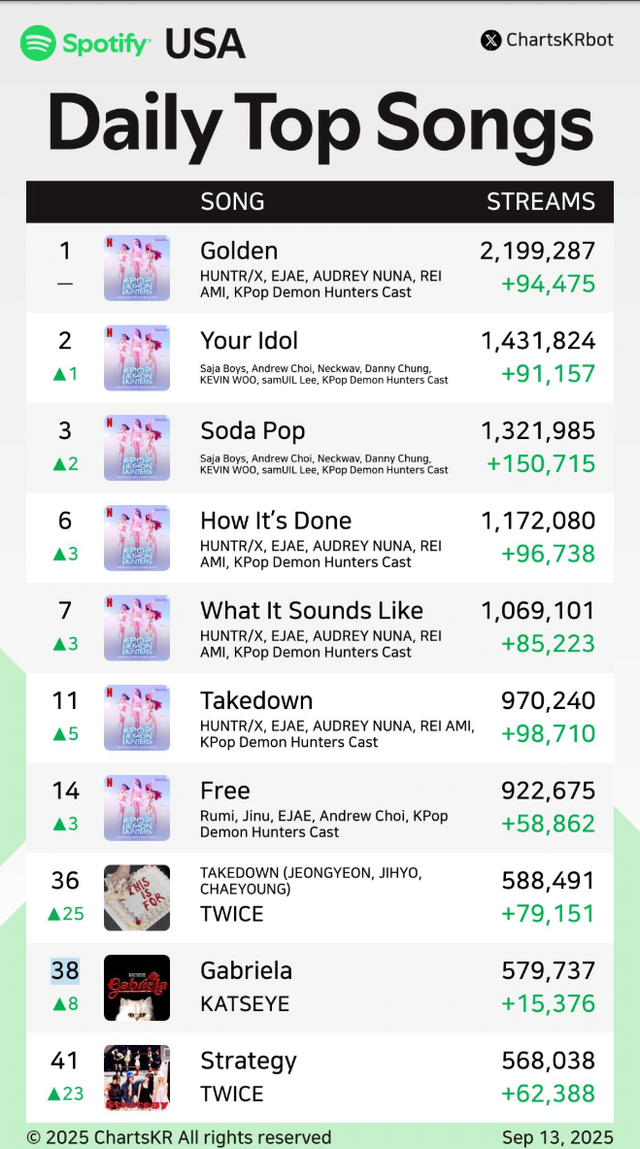Image resolution: width=640 pixels, height=1149 pixels.
Task: Click the up arrow under rank 41
Action: 54,1094
